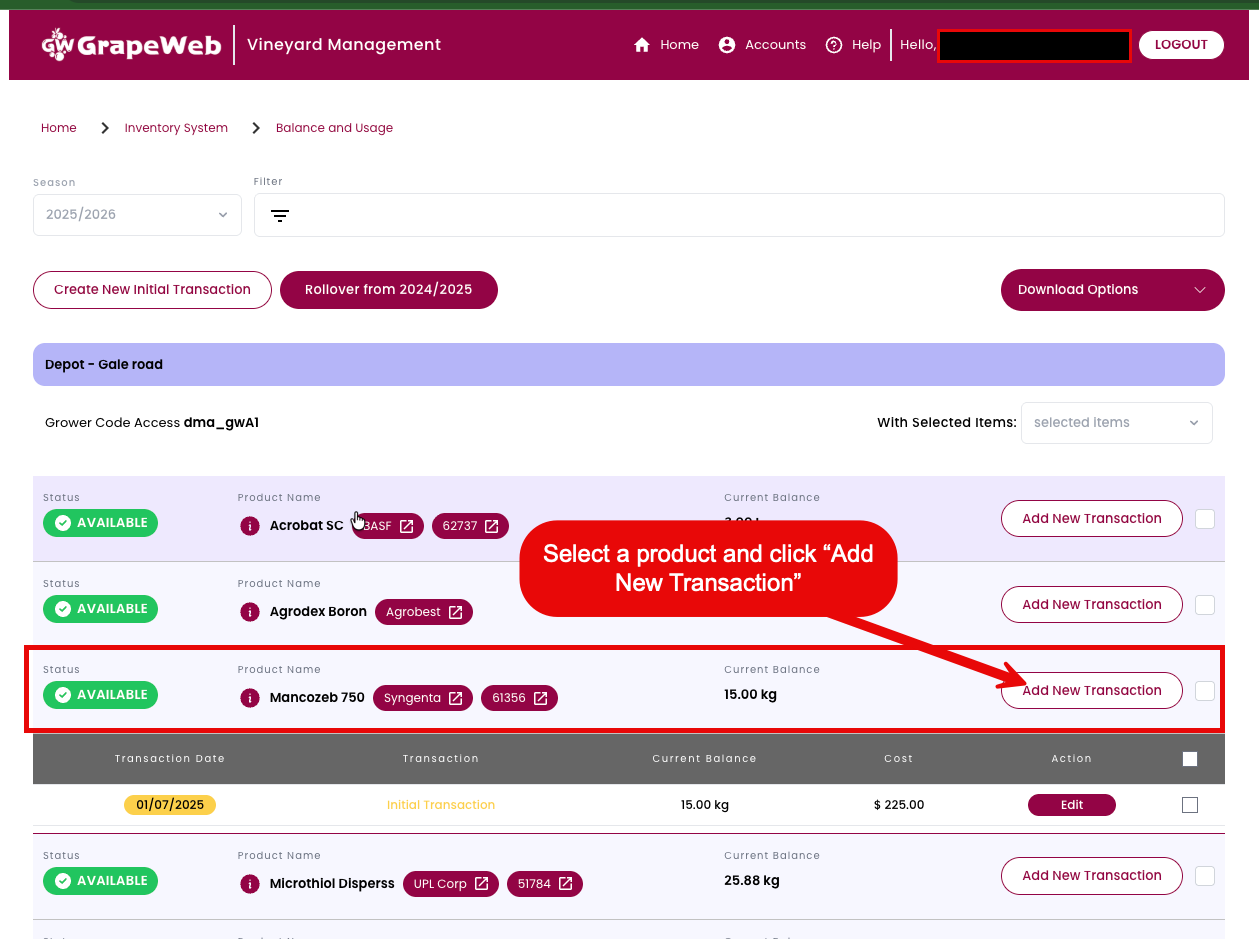Click the GrapeWeb logo icon
The width and height of the screenshot is (1259, 939).
coord(58,45)
